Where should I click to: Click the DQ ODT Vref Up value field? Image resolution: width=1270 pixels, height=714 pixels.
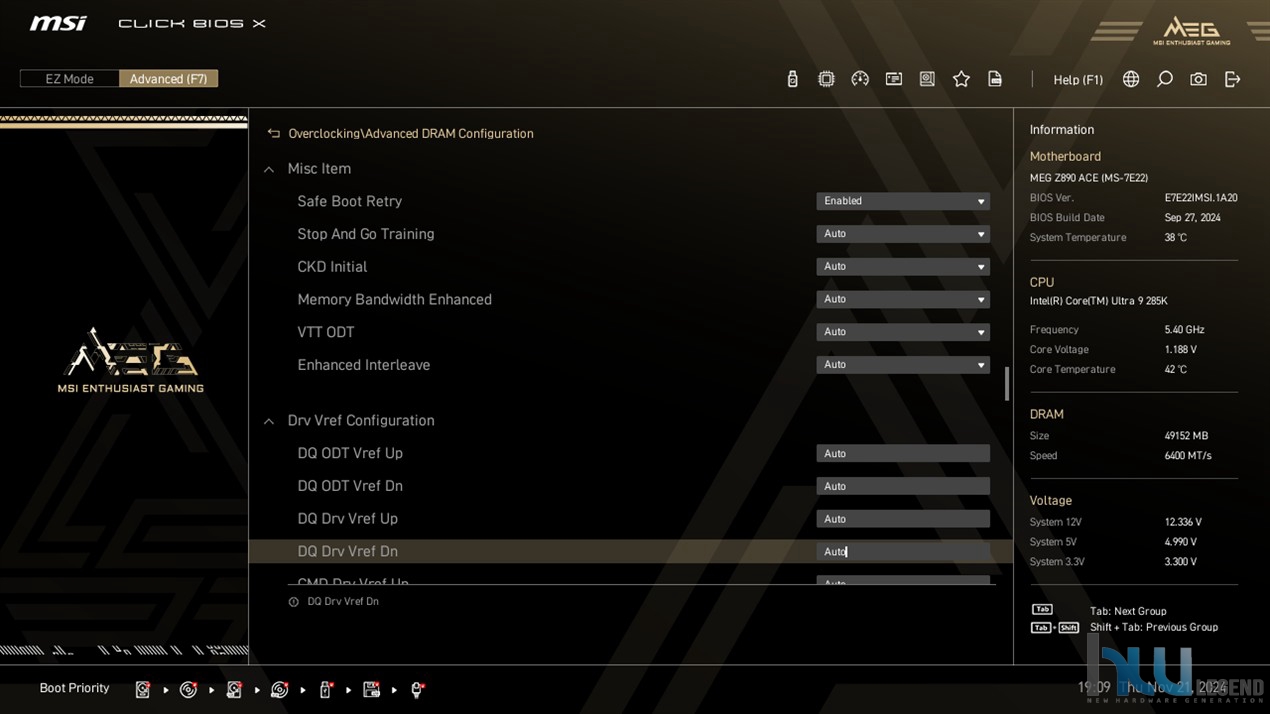903,454
